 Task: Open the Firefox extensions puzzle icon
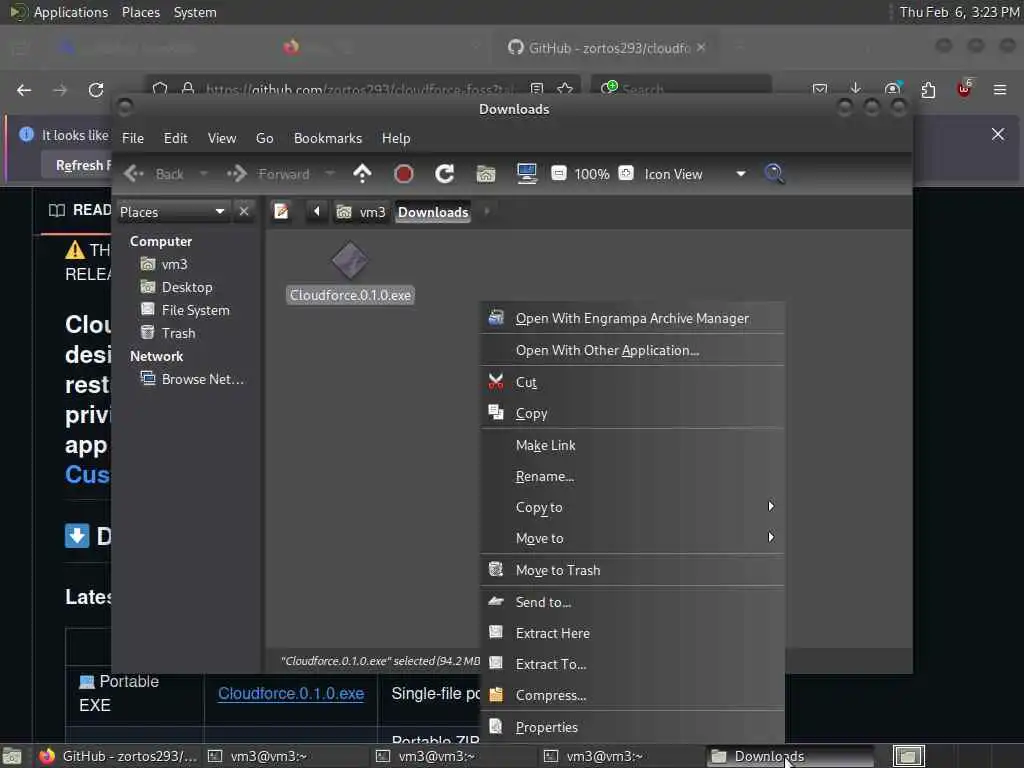(928, 89)
